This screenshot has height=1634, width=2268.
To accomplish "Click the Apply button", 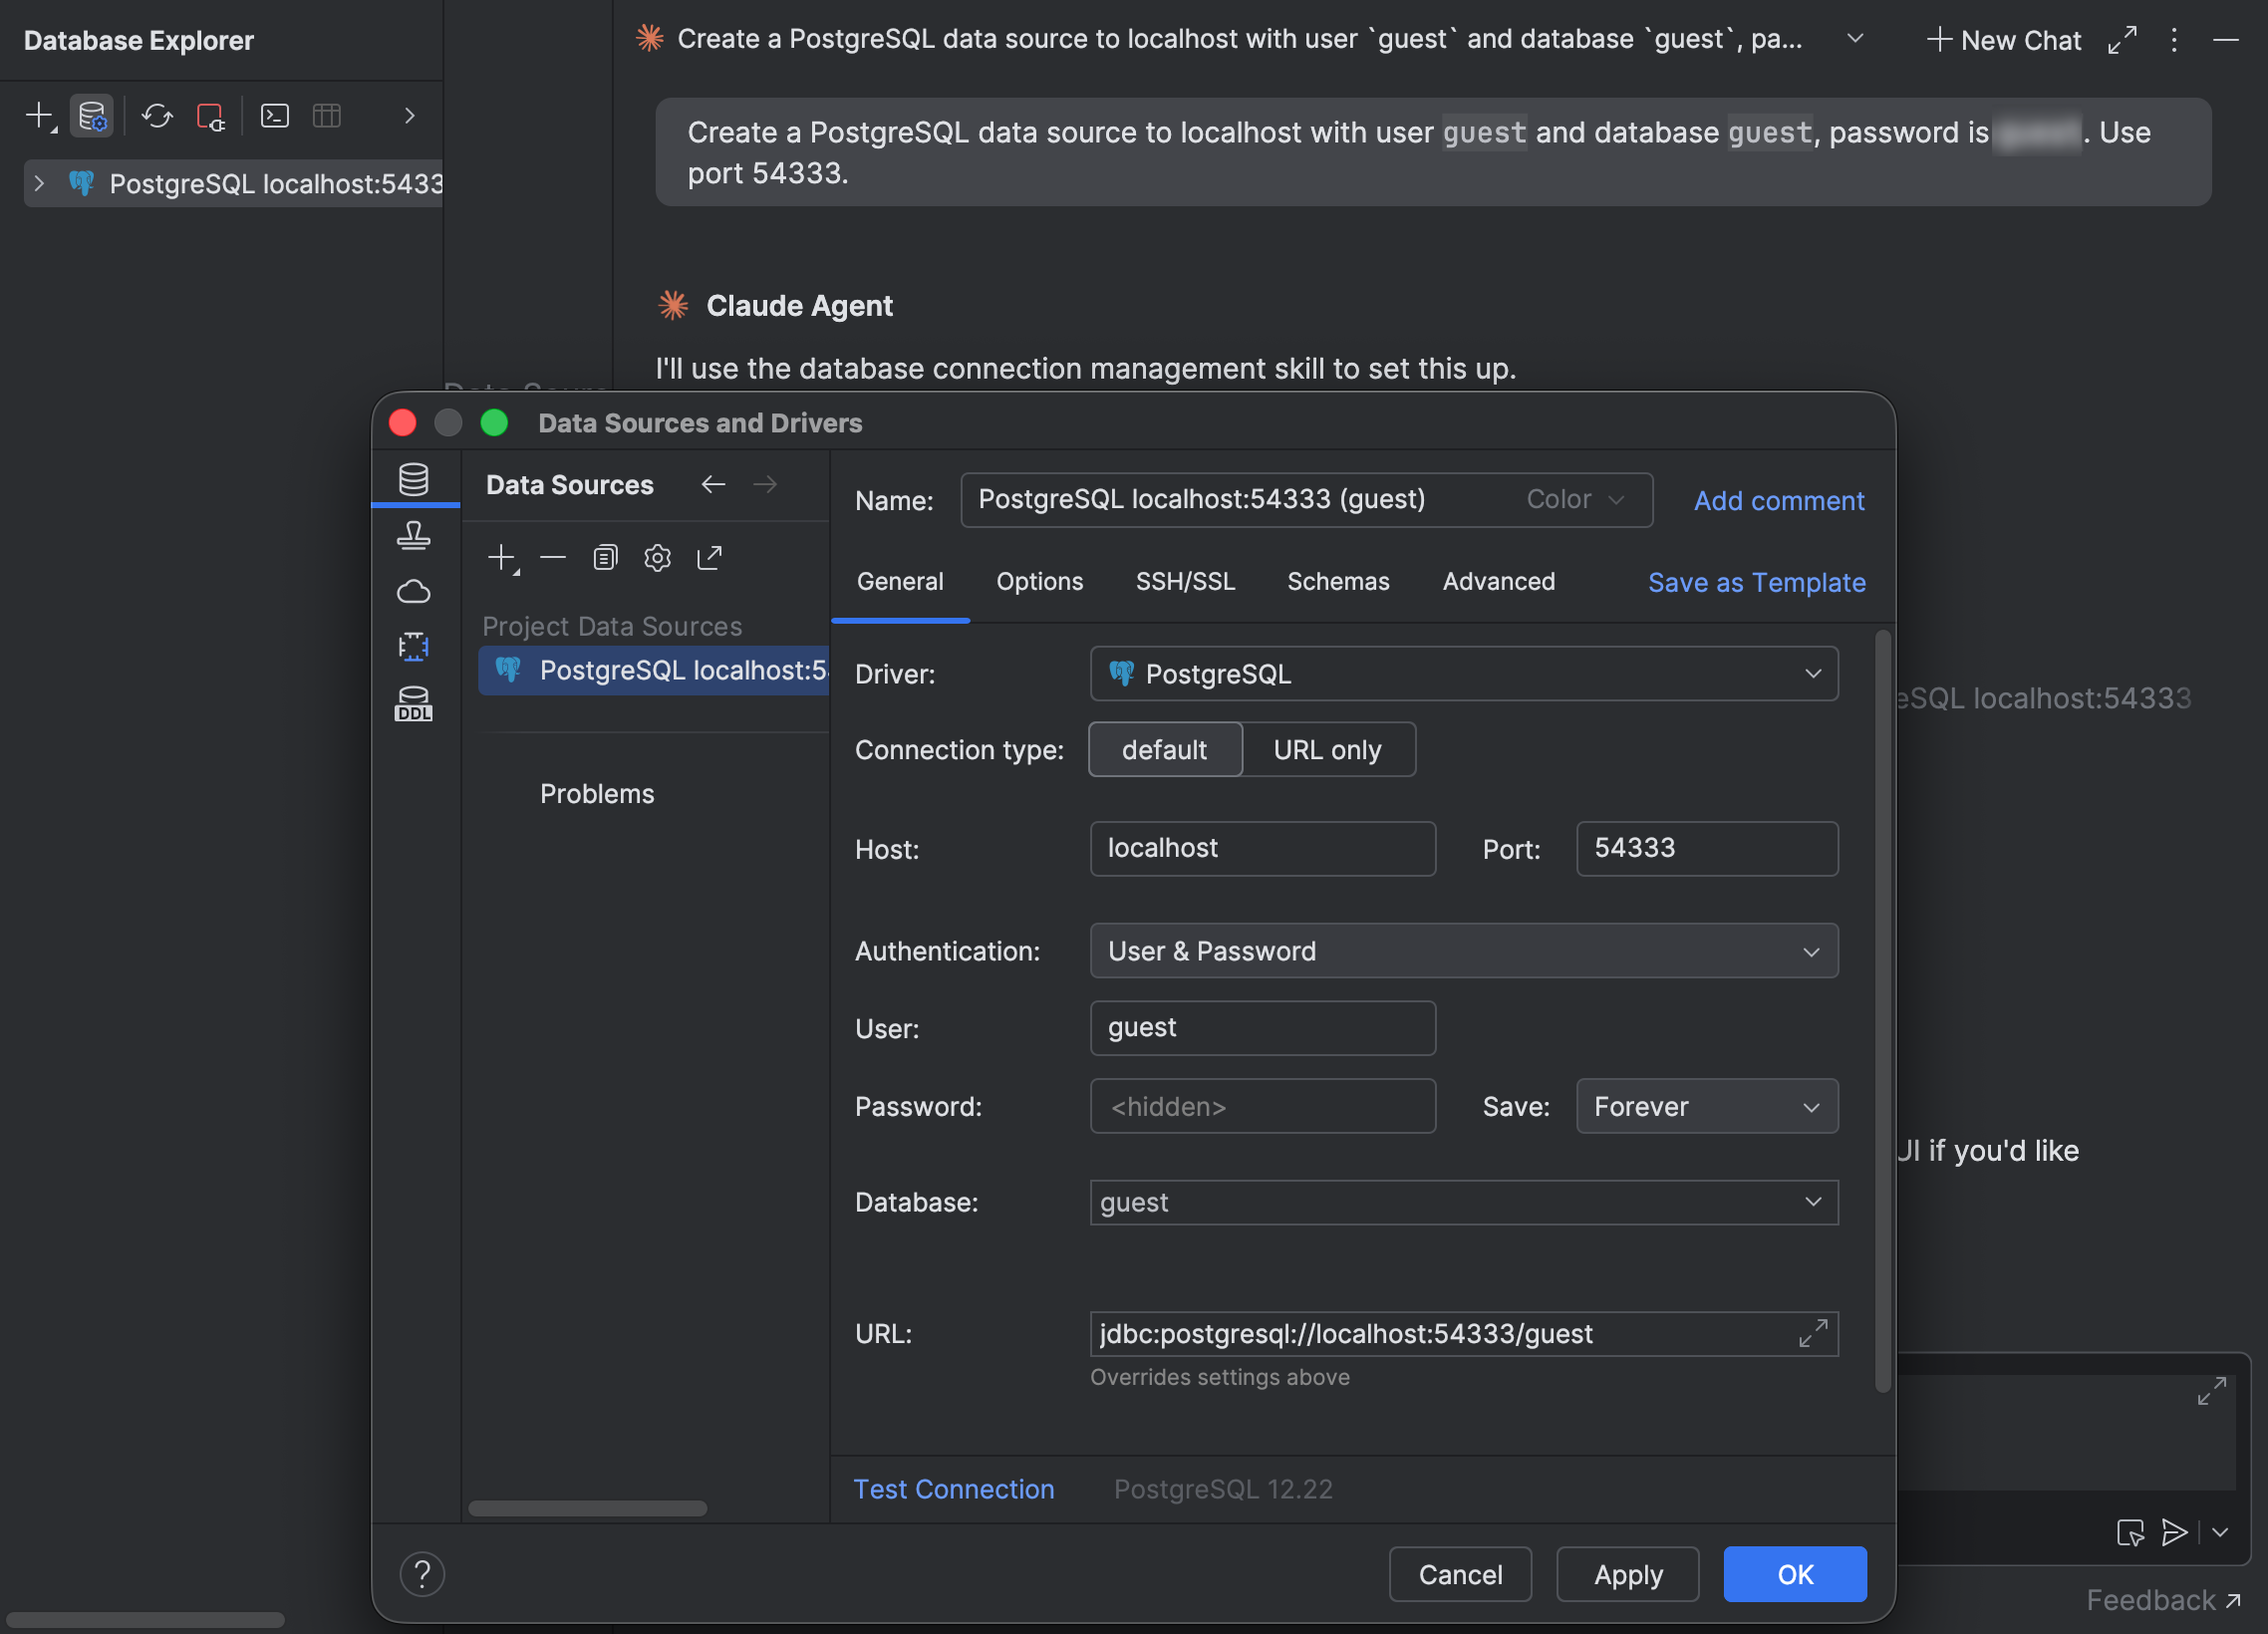I will 1627,1575.
